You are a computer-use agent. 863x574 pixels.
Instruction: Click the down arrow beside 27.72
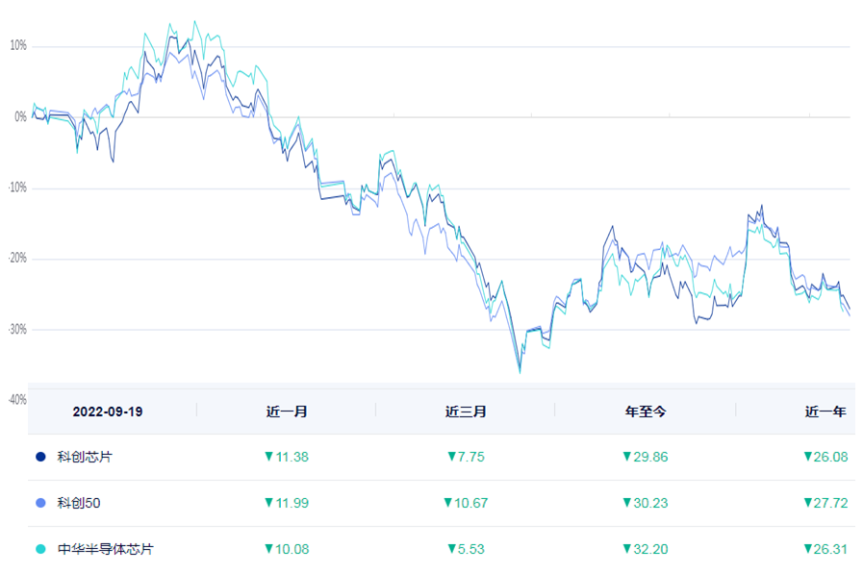point(807,503)
